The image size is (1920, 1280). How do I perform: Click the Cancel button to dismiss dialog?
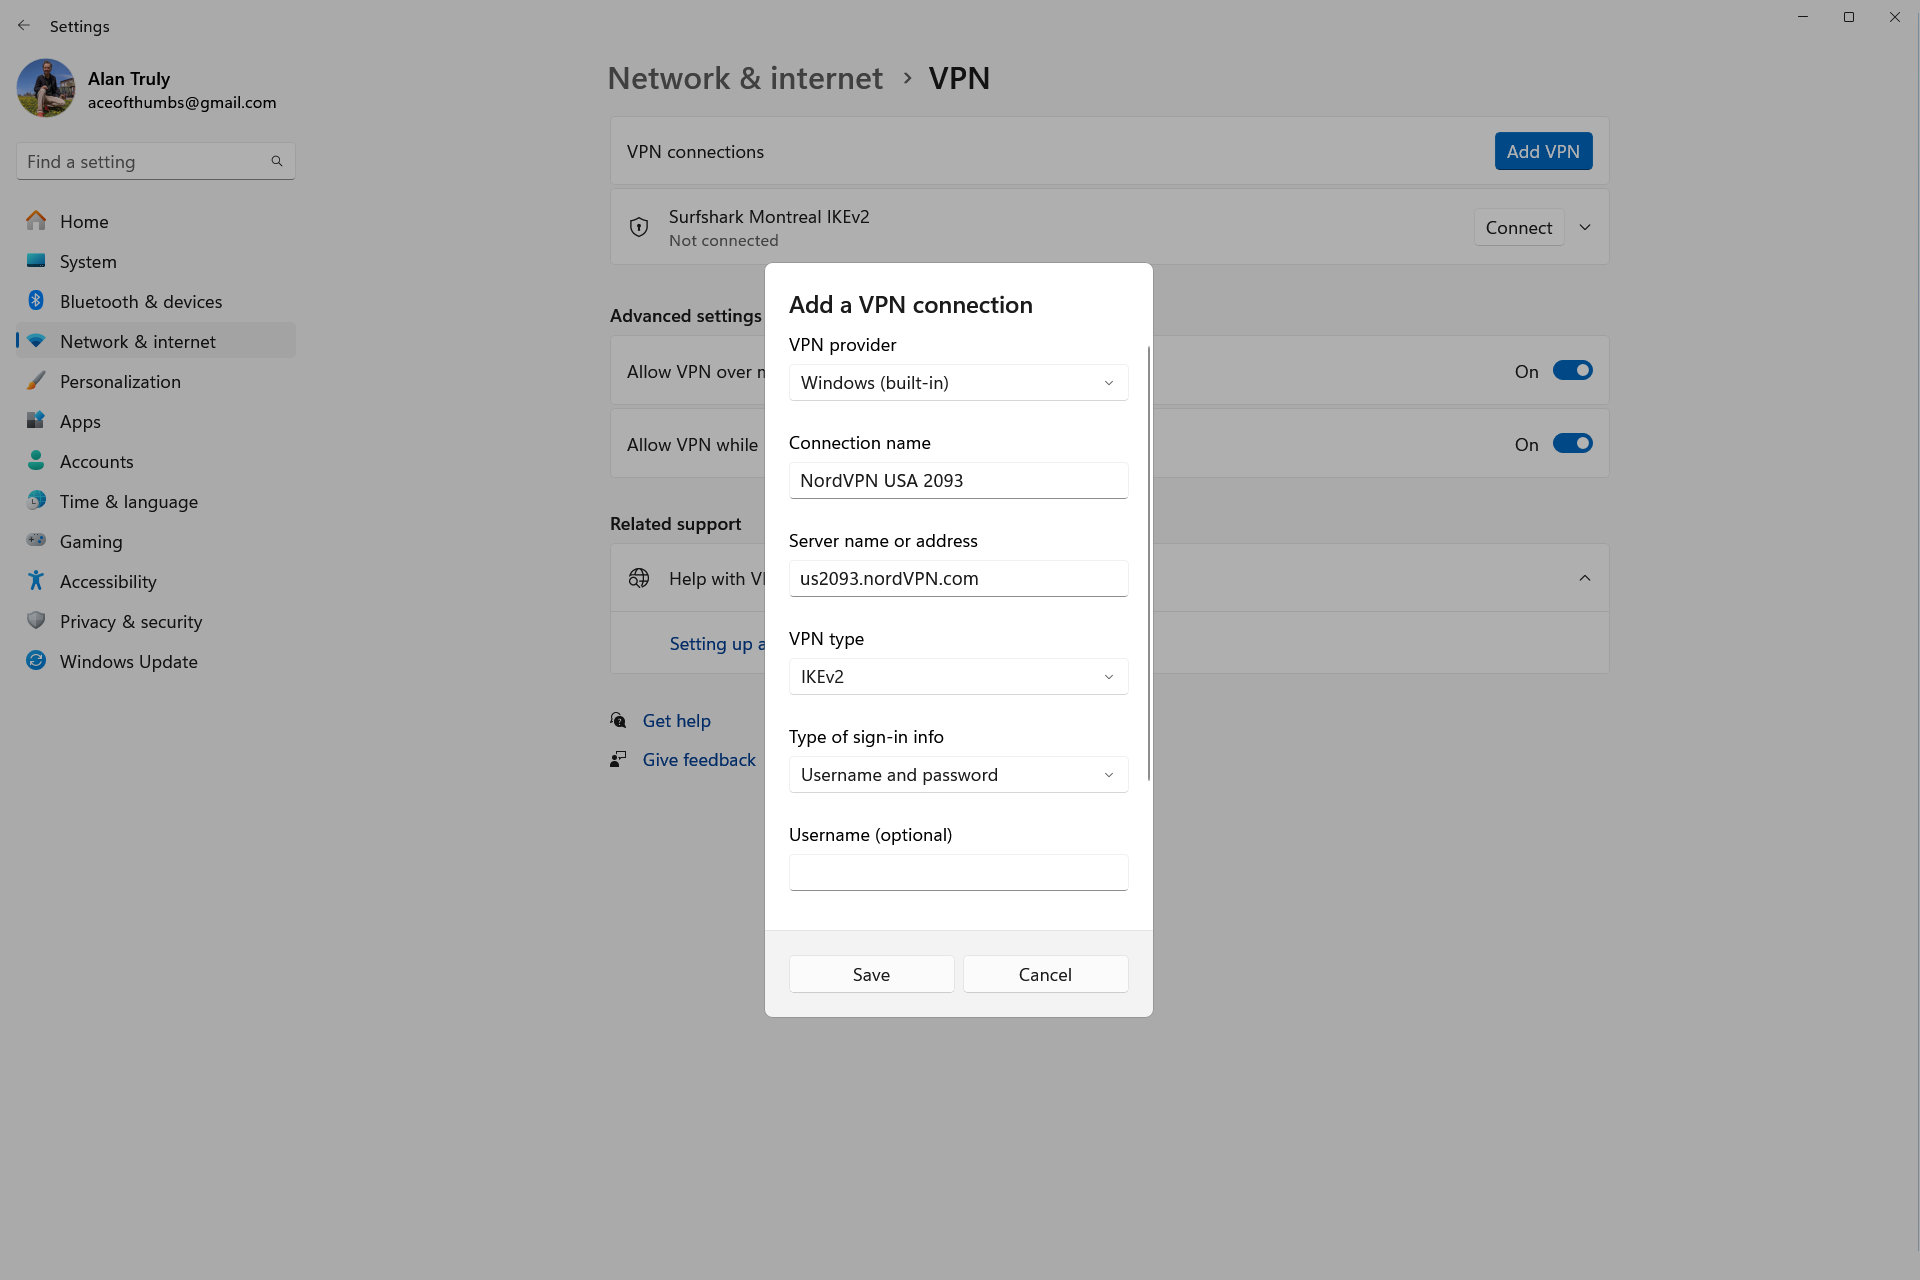pos(1044,973)
